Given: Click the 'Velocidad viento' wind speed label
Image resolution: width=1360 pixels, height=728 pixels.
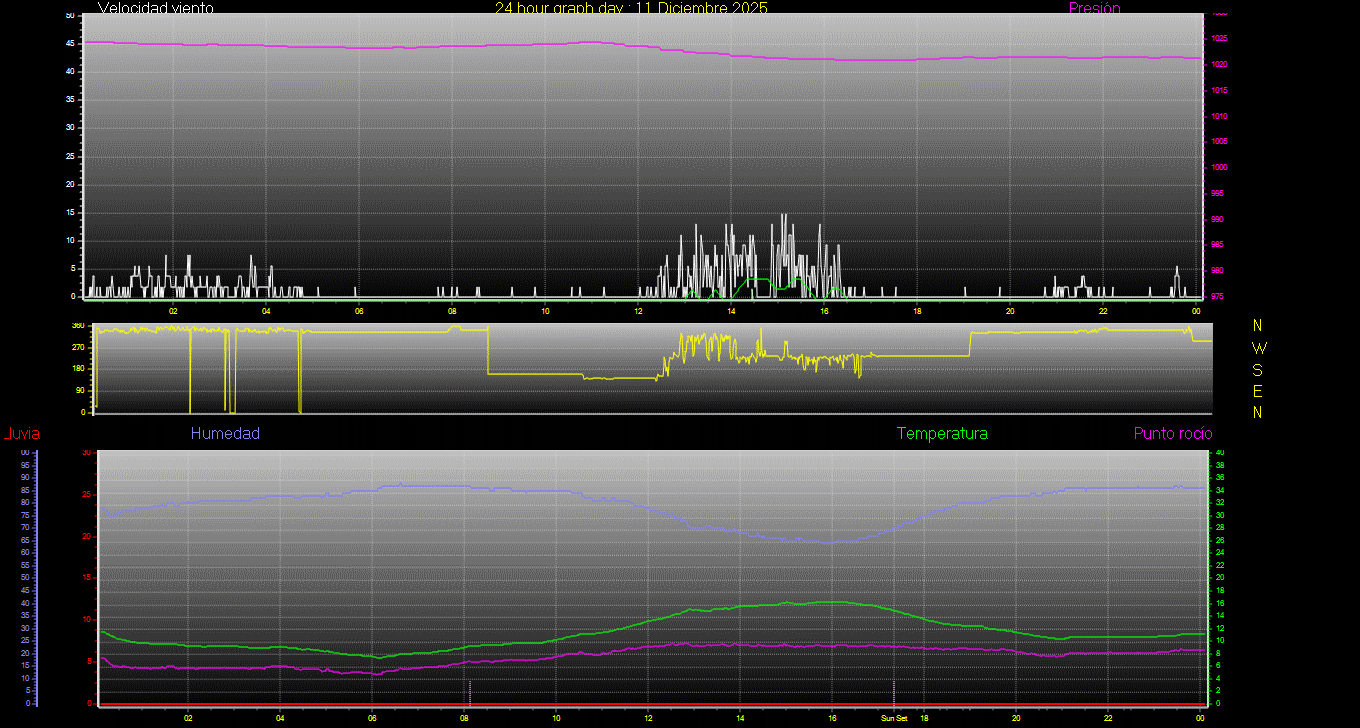Looking at the screenshot, I should point(155,8).
